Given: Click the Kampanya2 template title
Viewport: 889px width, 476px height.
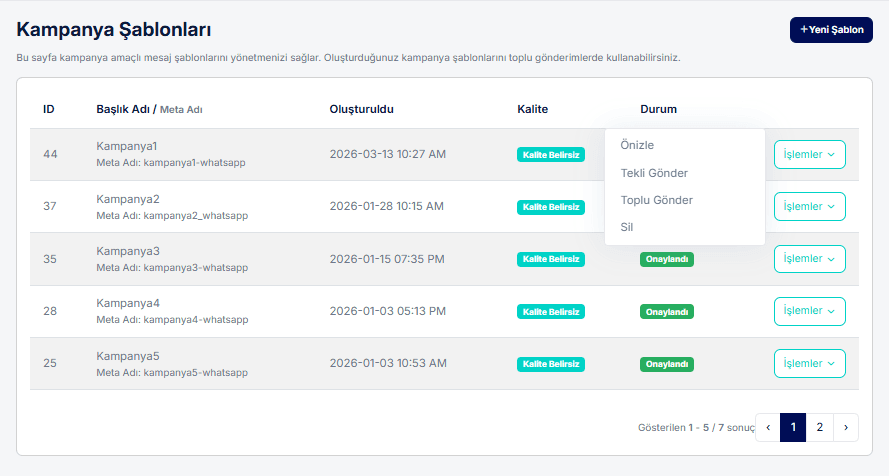Looking at the screenshot, I should pyautogui.click(x=128, y=199).
